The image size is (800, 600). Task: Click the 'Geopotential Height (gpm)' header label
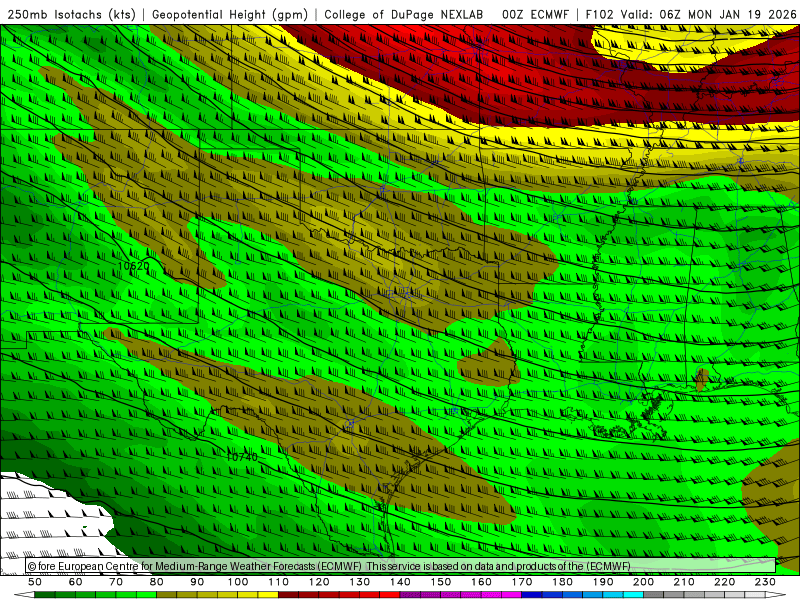(x=230, y=14)
